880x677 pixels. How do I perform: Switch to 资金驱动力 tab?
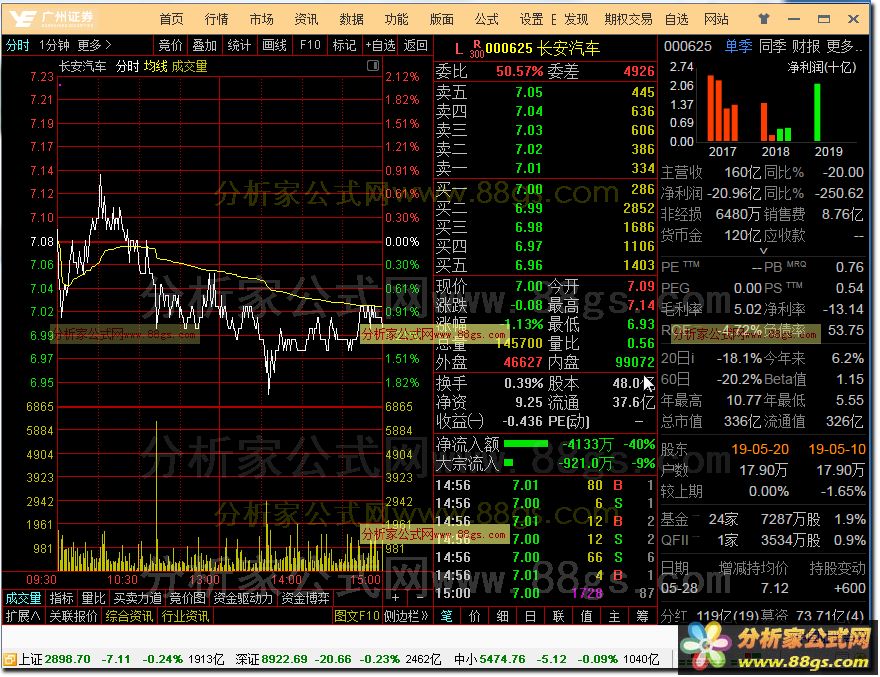point(243,598)
